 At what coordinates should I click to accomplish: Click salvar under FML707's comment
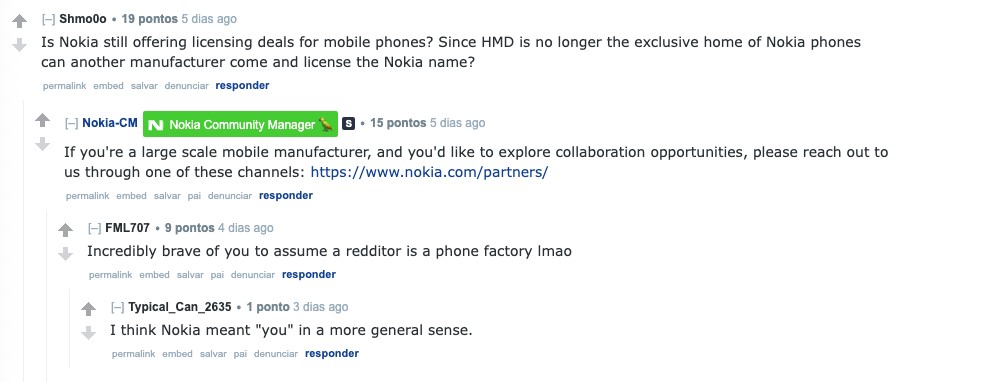(x=190, y=274)
